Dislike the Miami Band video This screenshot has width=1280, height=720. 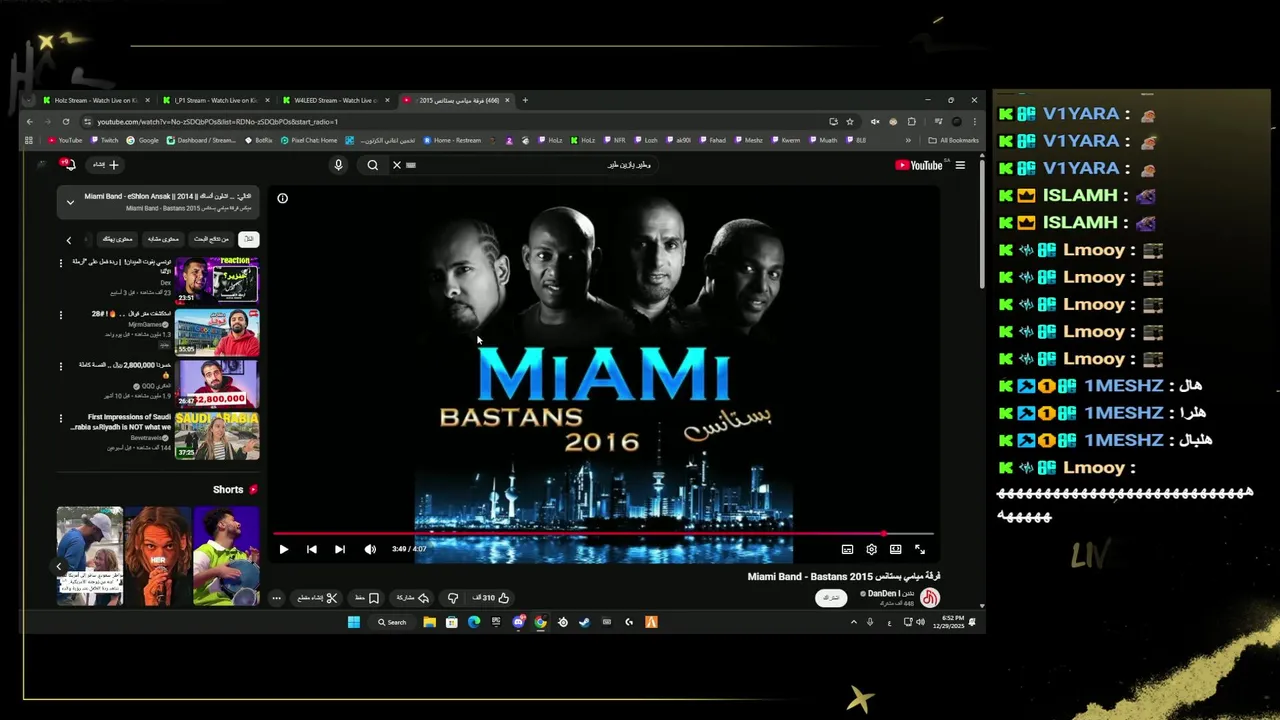[453, 598]
